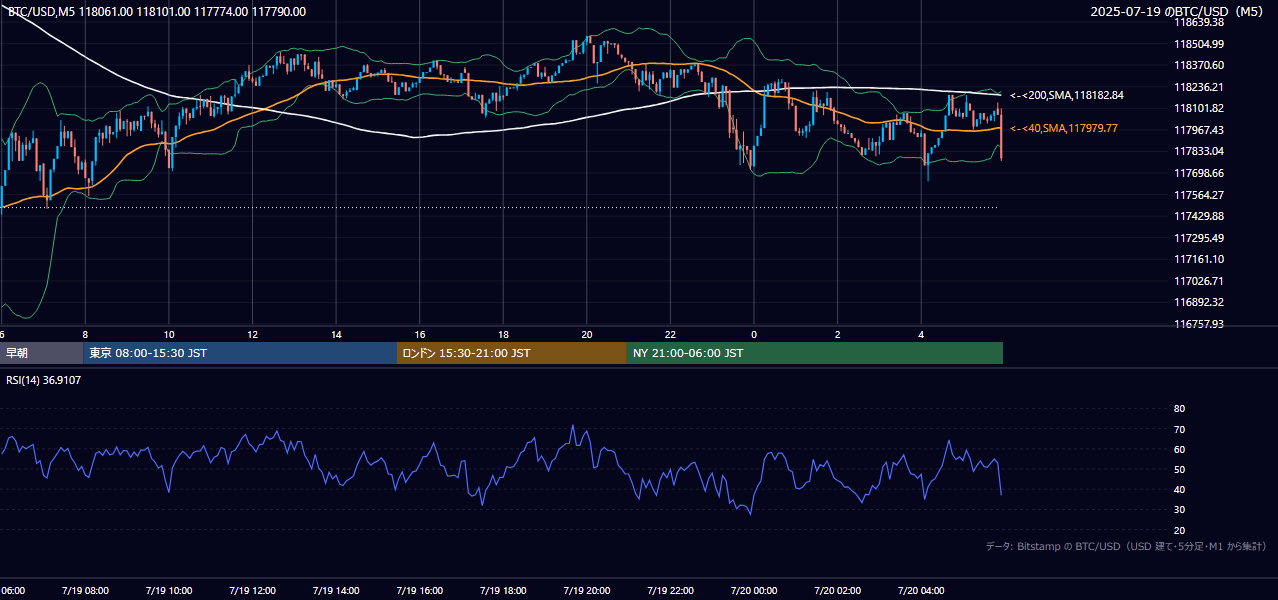This screenshot has width=1278, height=600.
Task: Click the BTC/USD,M5 OHLC header text
Action: point(157,12)
